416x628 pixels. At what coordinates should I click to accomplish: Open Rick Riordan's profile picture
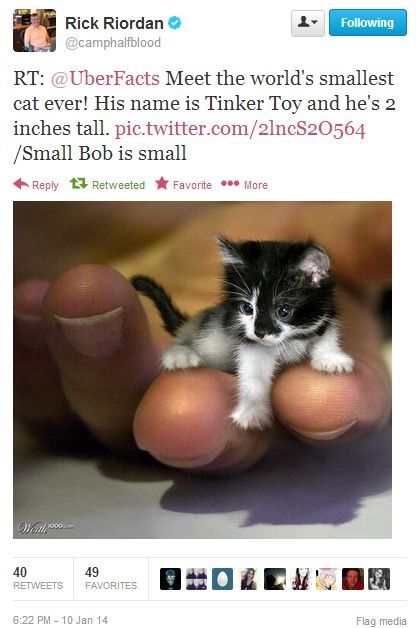(34, 31)
